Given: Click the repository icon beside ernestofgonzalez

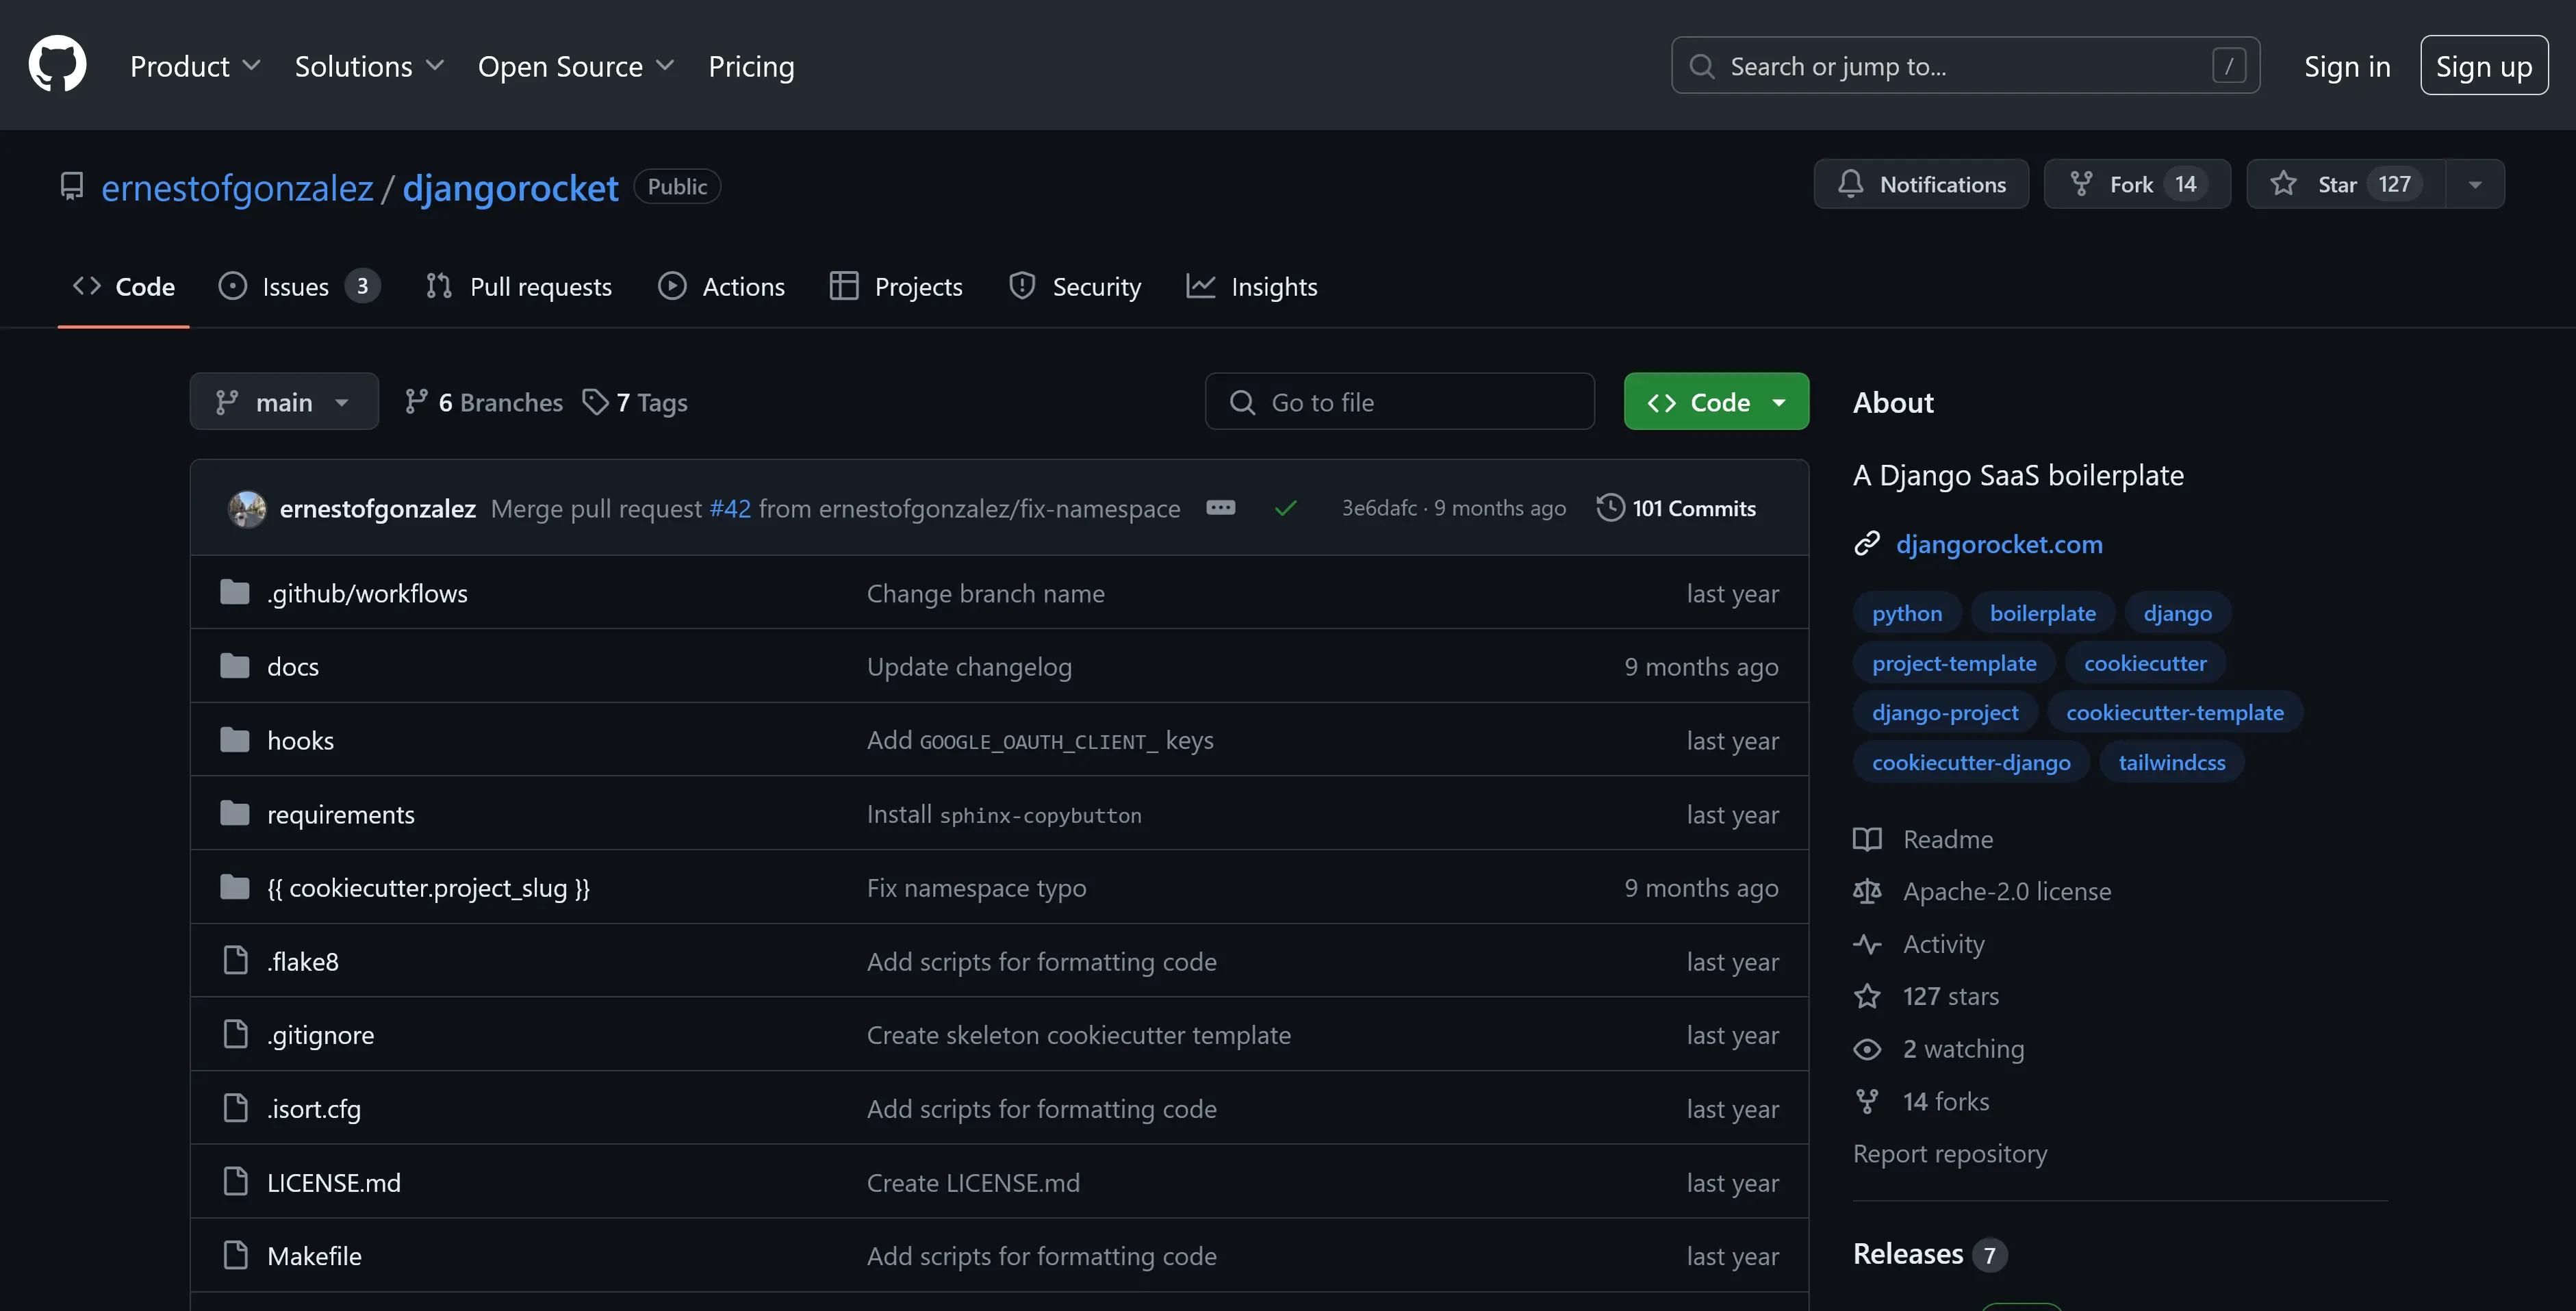Looking at the screenshot, I should click(x=72, y=186).
